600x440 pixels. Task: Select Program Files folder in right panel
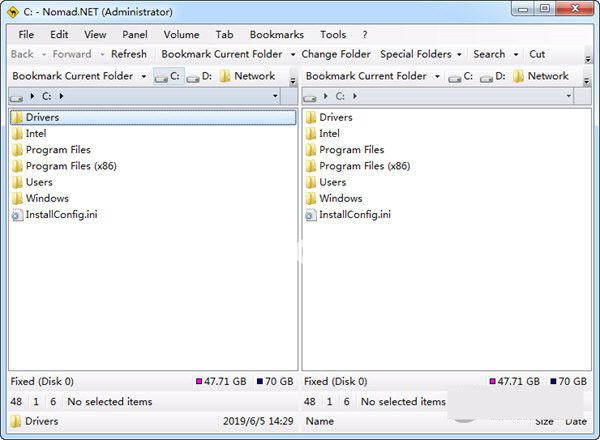pos(345,150)
